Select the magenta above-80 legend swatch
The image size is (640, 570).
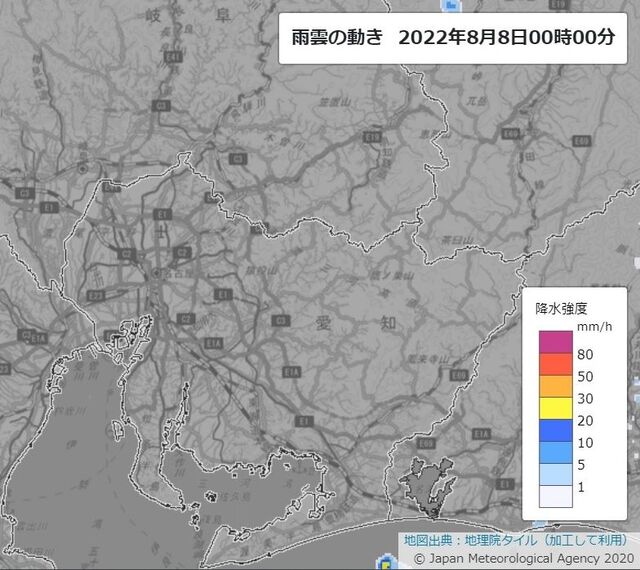556,342
